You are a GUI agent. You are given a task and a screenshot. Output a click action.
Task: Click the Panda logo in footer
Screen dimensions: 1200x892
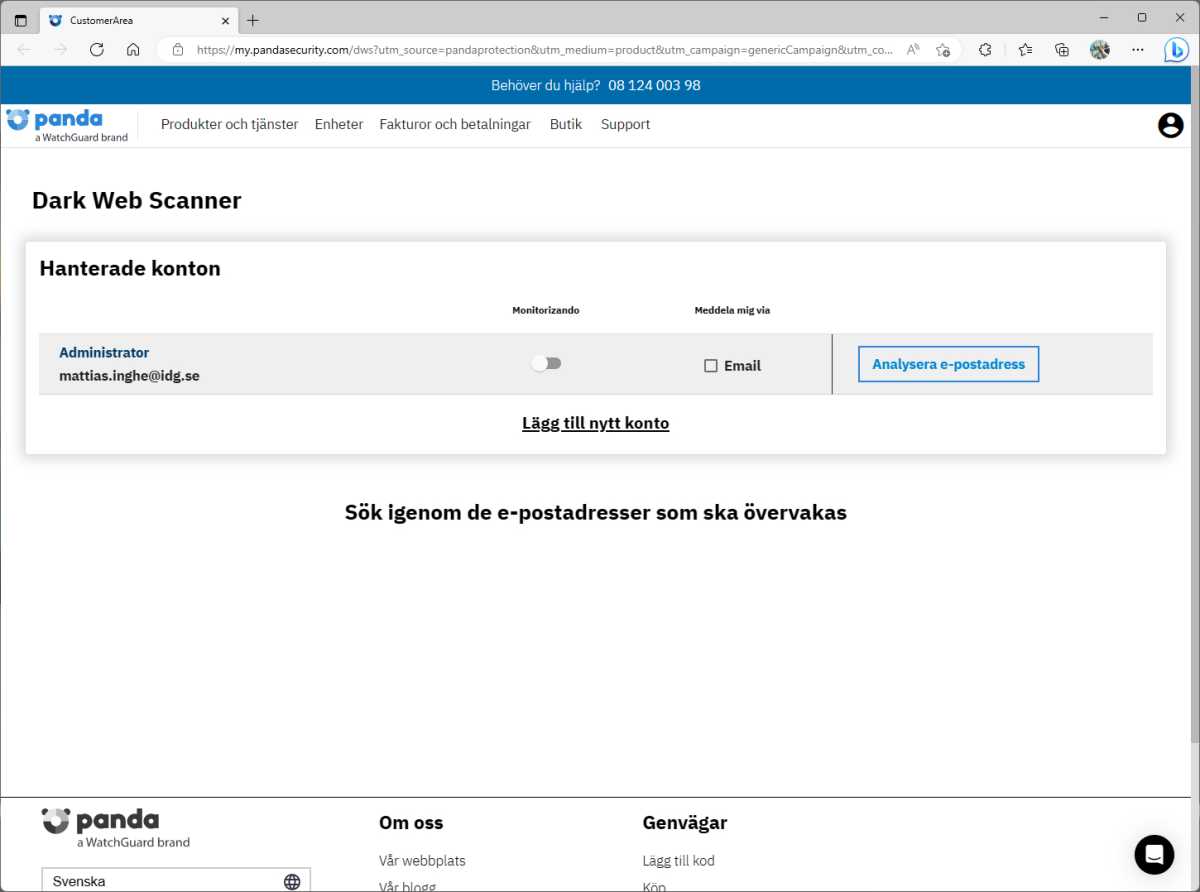115,828
